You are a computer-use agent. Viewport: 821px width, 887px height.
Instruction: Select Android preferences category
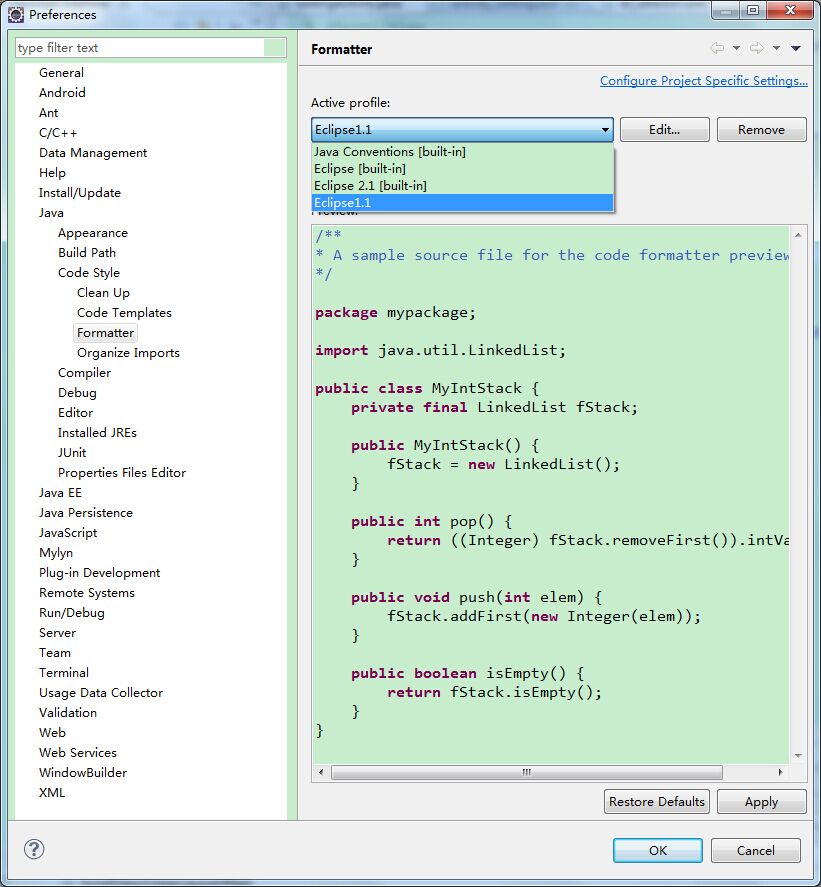coord(62,92)
